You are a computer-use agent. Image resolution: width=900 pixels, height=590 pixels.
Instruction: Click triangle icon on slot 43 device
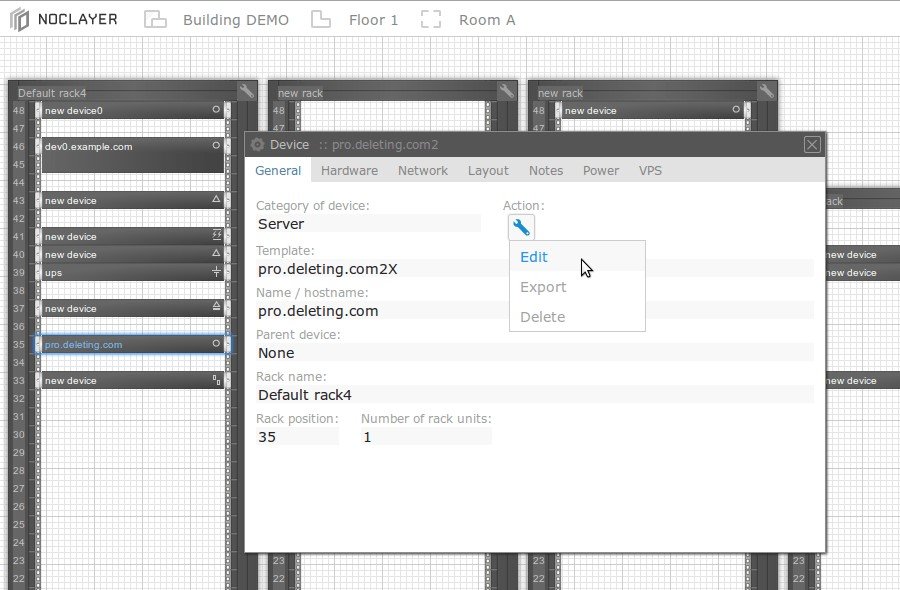click(216, 199)
